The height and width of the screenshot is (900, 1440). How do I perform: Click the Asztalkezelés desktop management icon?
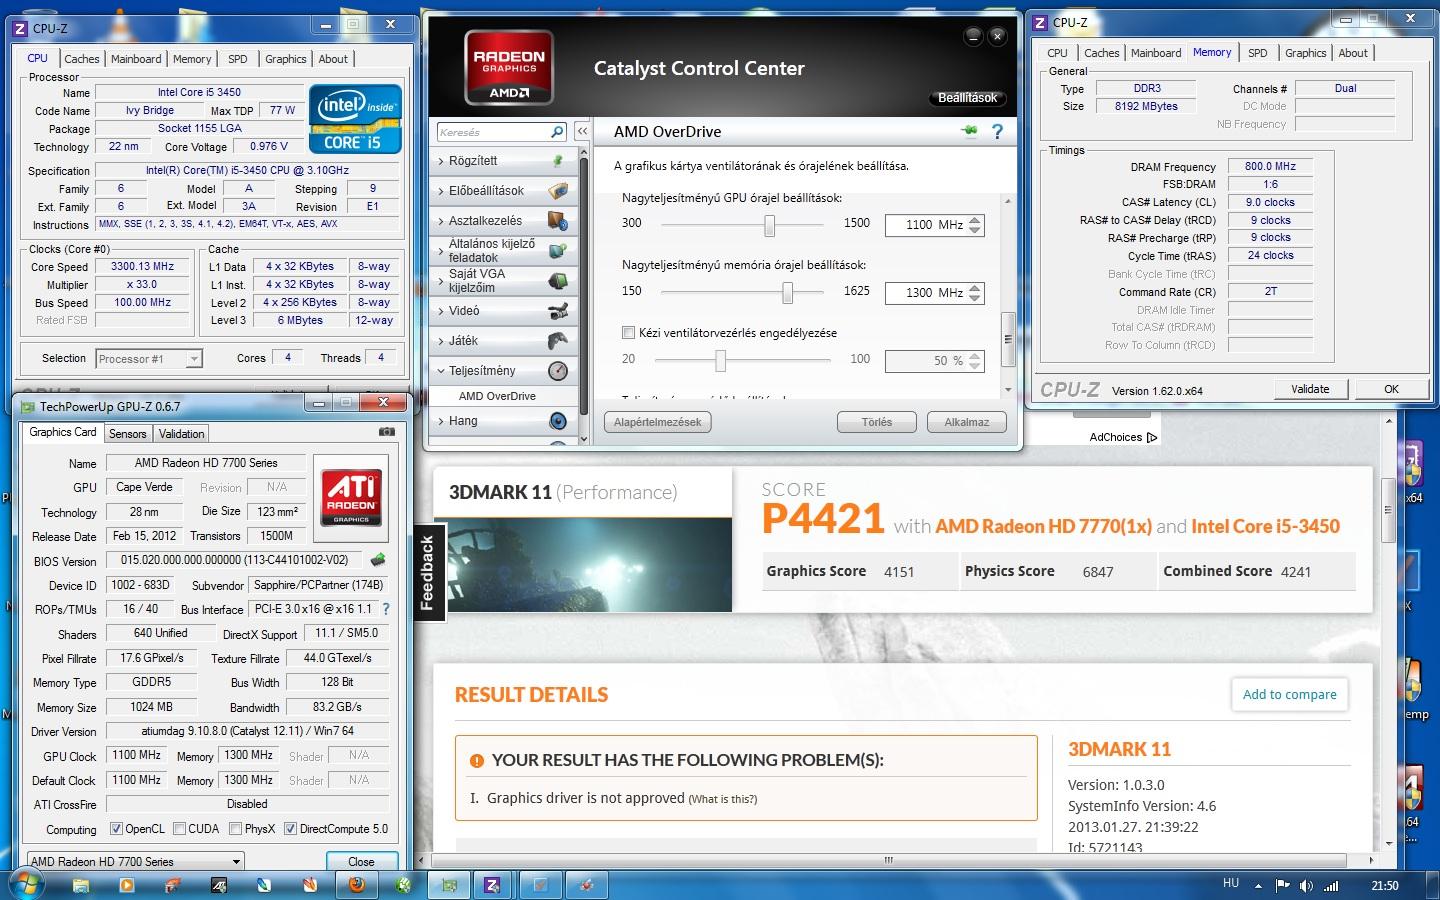point(558,221)
